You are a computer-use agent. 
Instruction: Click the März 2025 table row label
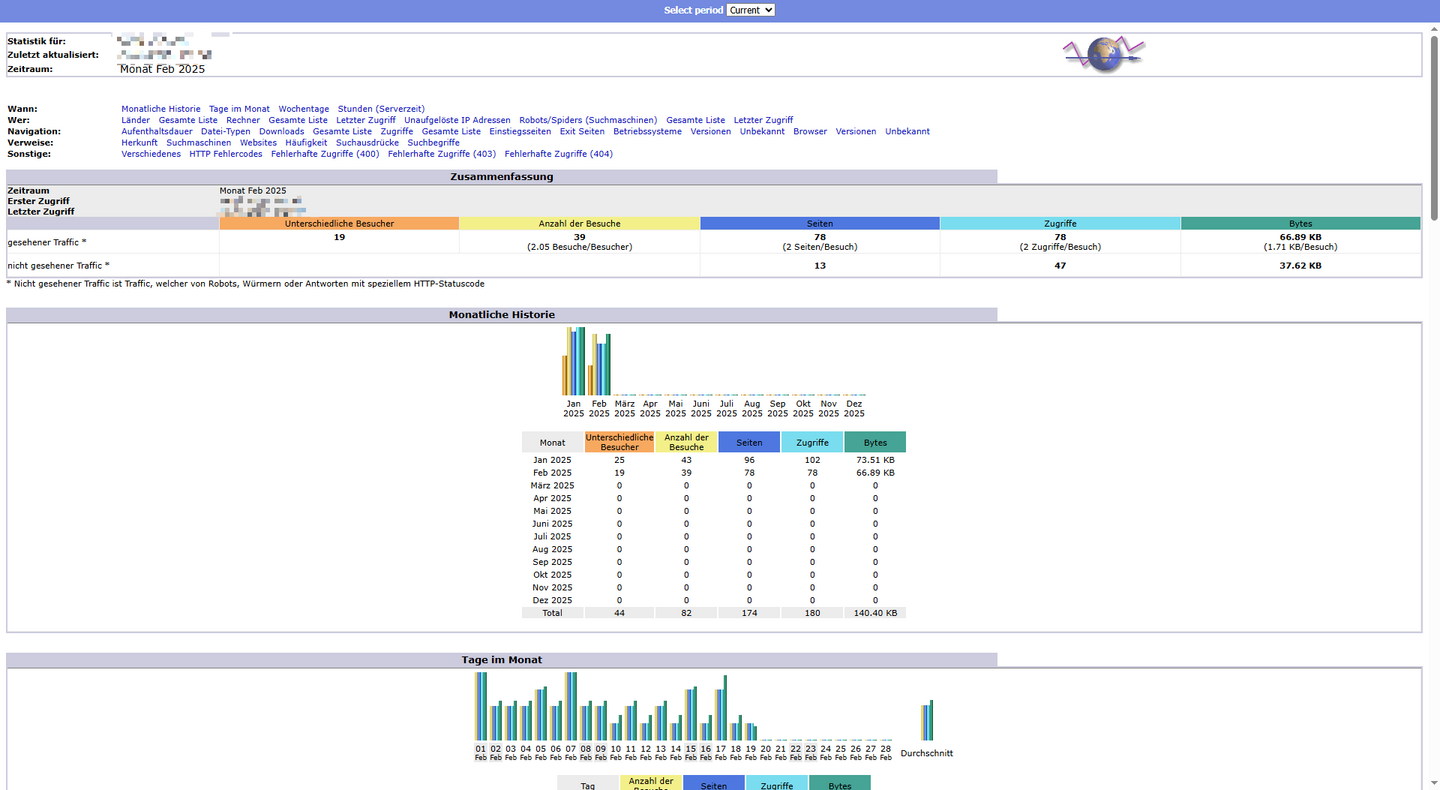pos(552,486)
